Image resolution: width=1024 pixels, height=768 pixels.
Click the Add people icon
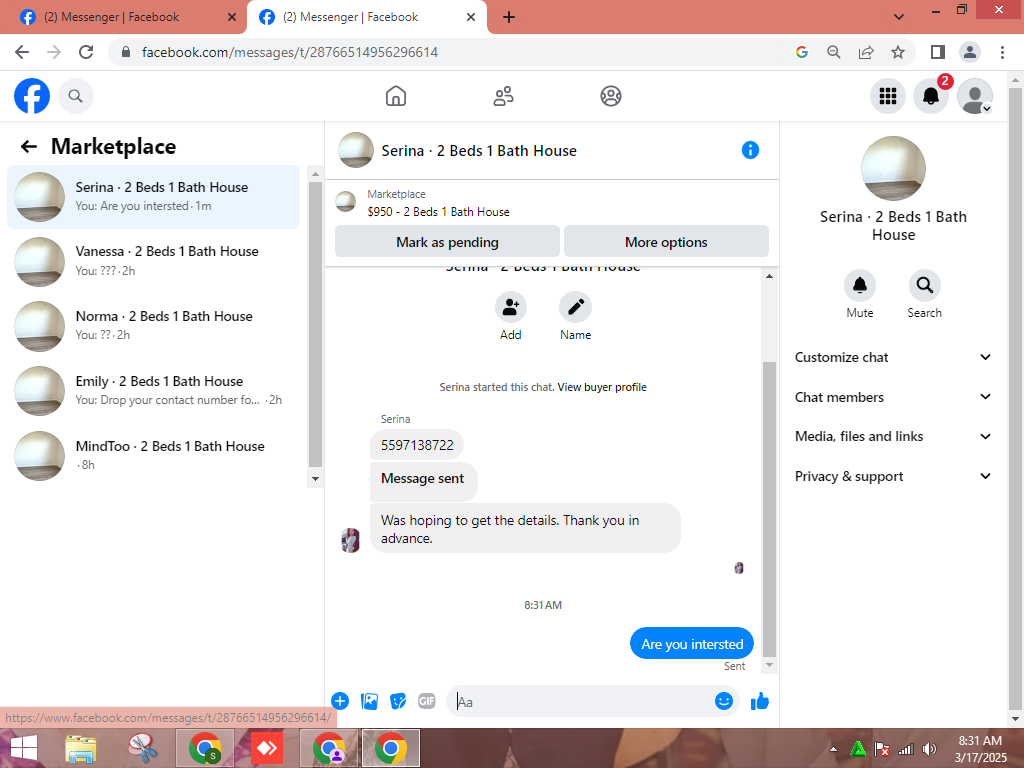(511, 307)
